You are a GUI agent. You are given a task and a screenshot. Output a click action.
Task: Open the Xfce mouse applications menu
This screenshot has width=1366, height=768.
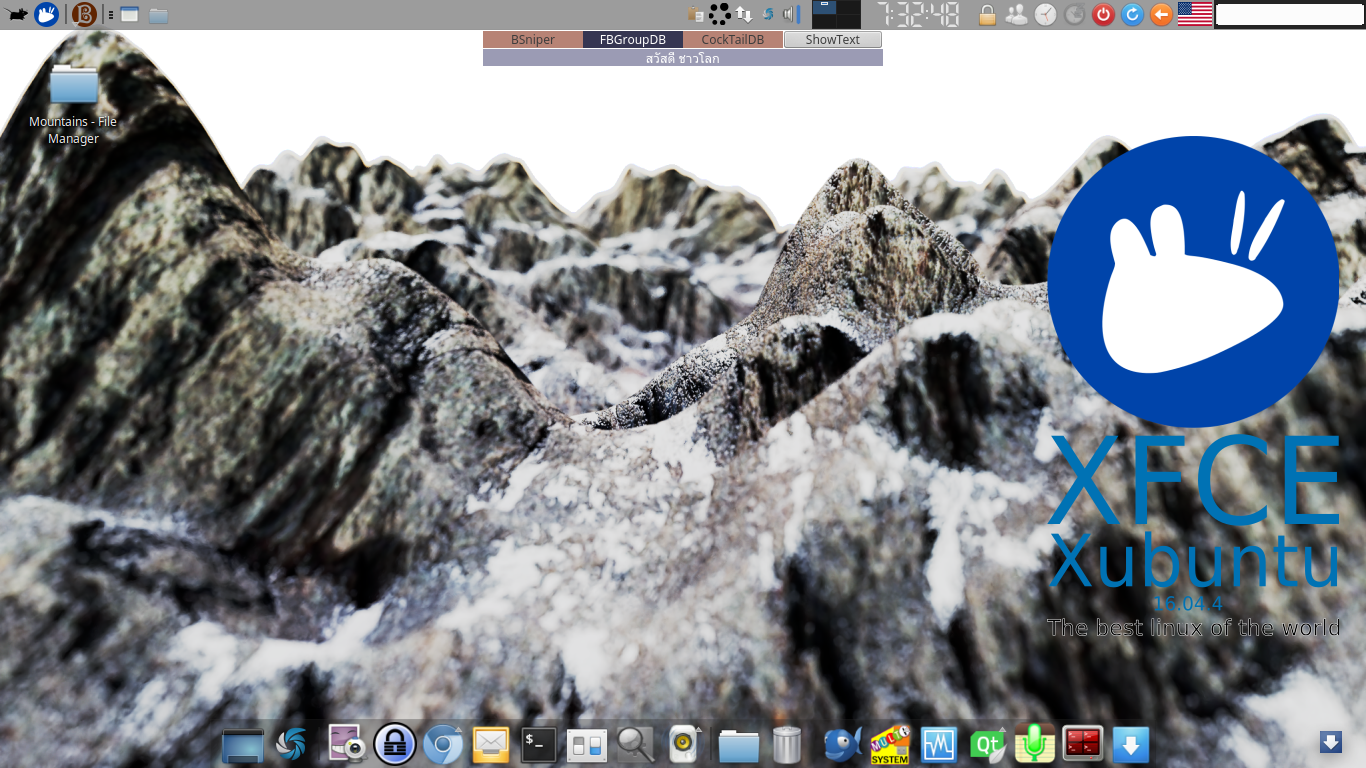click(x=16, y=14)
